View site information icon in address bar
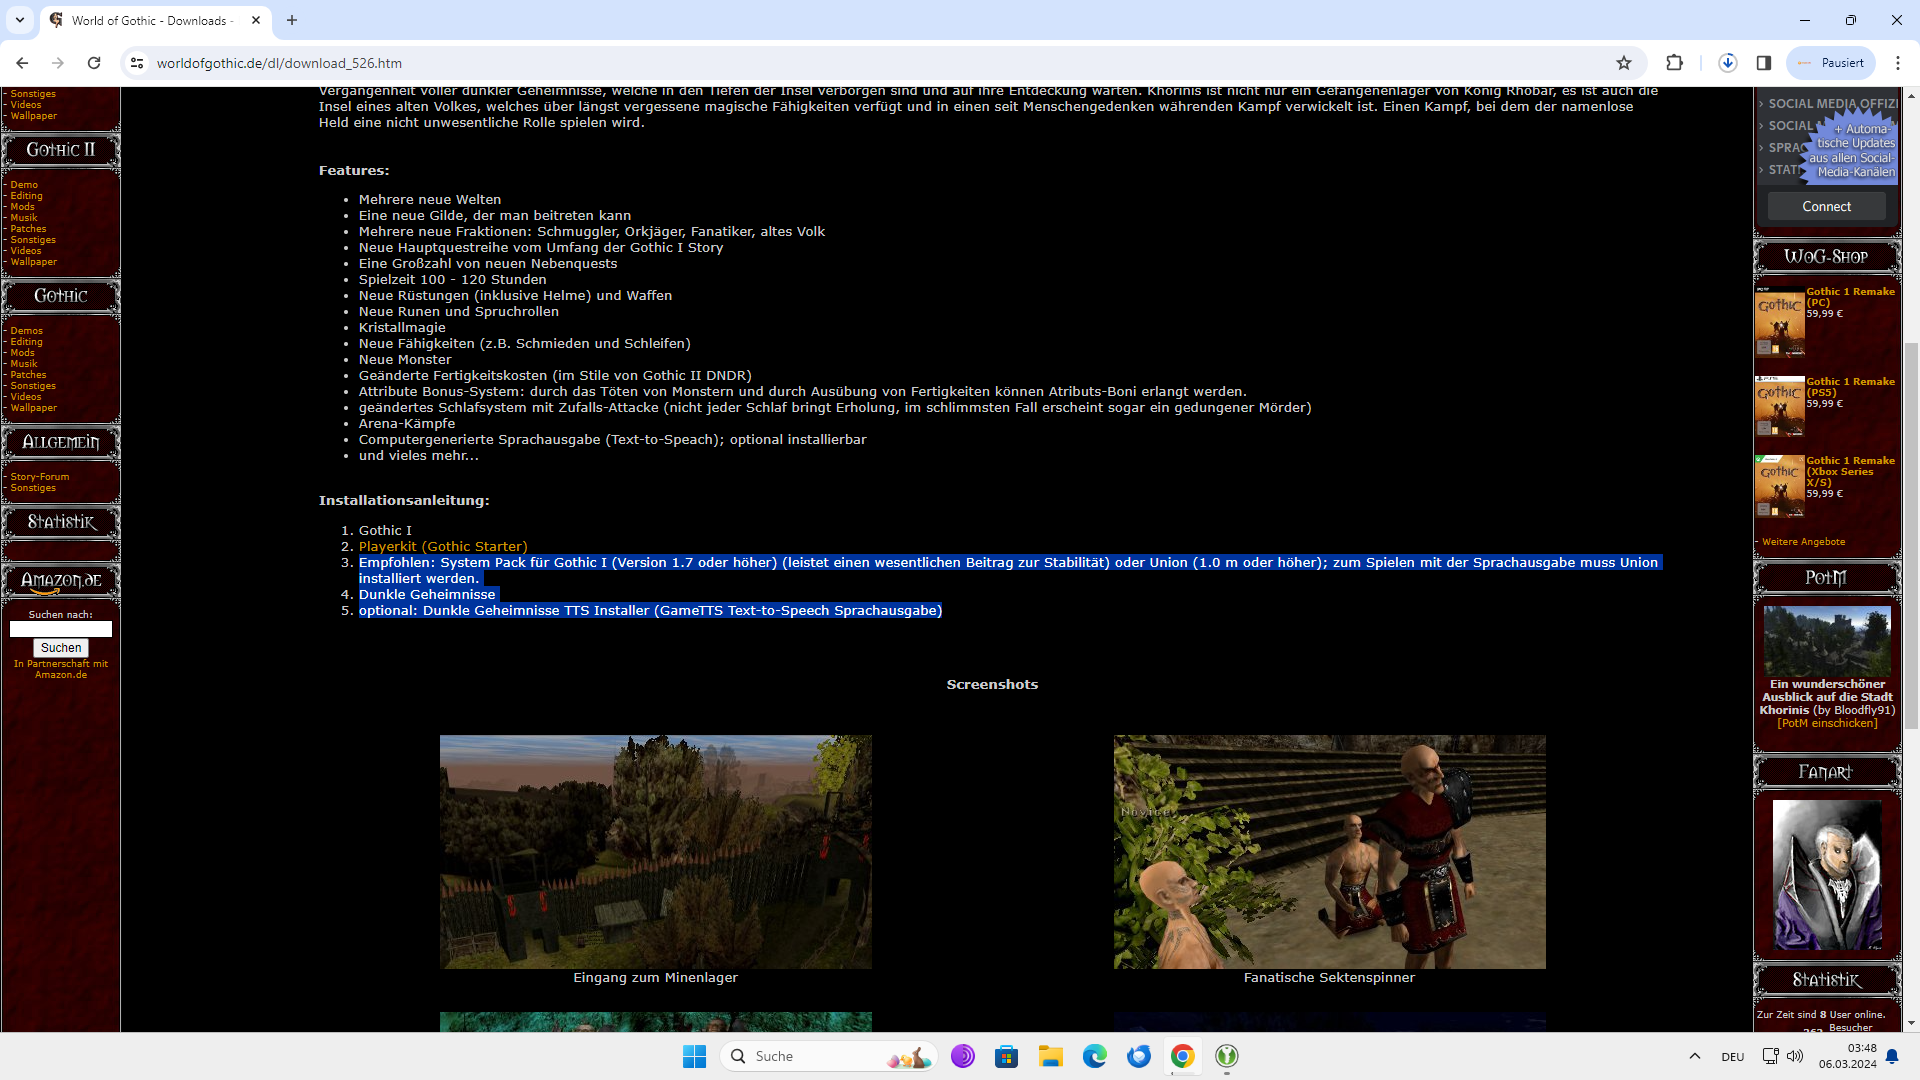Image resolution: width=1920 pixels, height=1080 pixels. click(137, 63)
